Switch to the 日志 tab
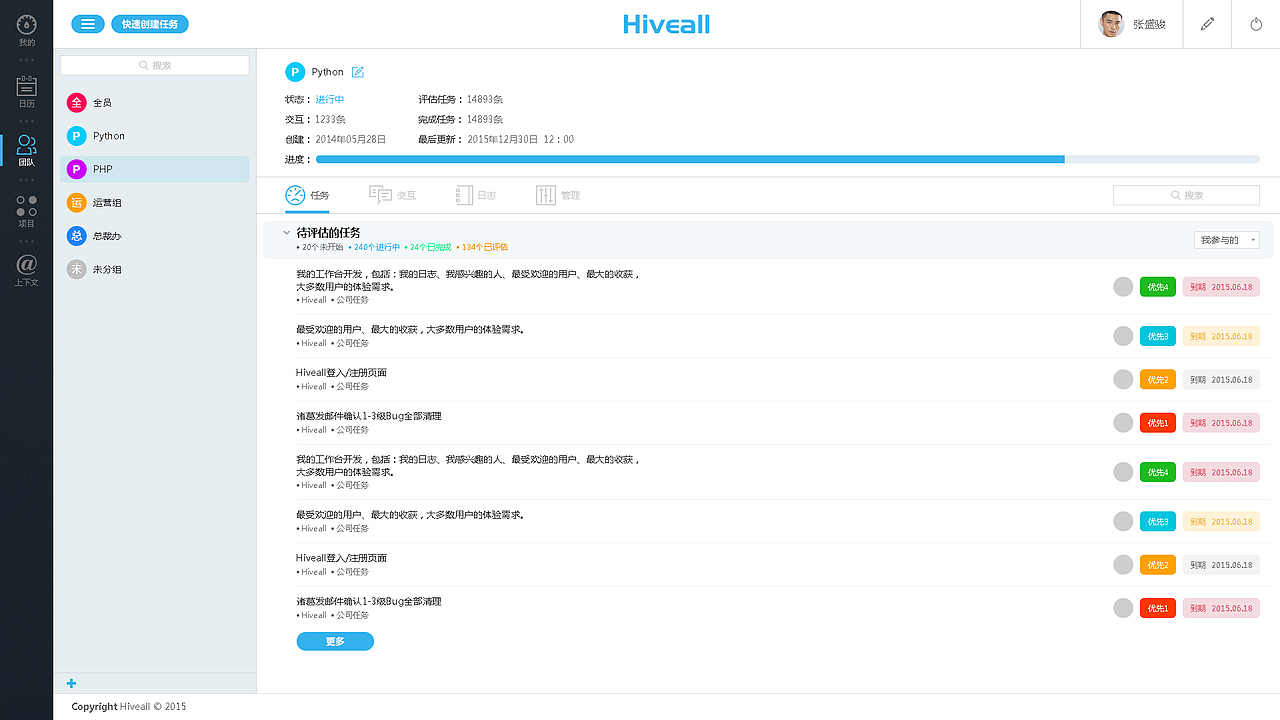The image size is (1280, 720). coord(475,195)
